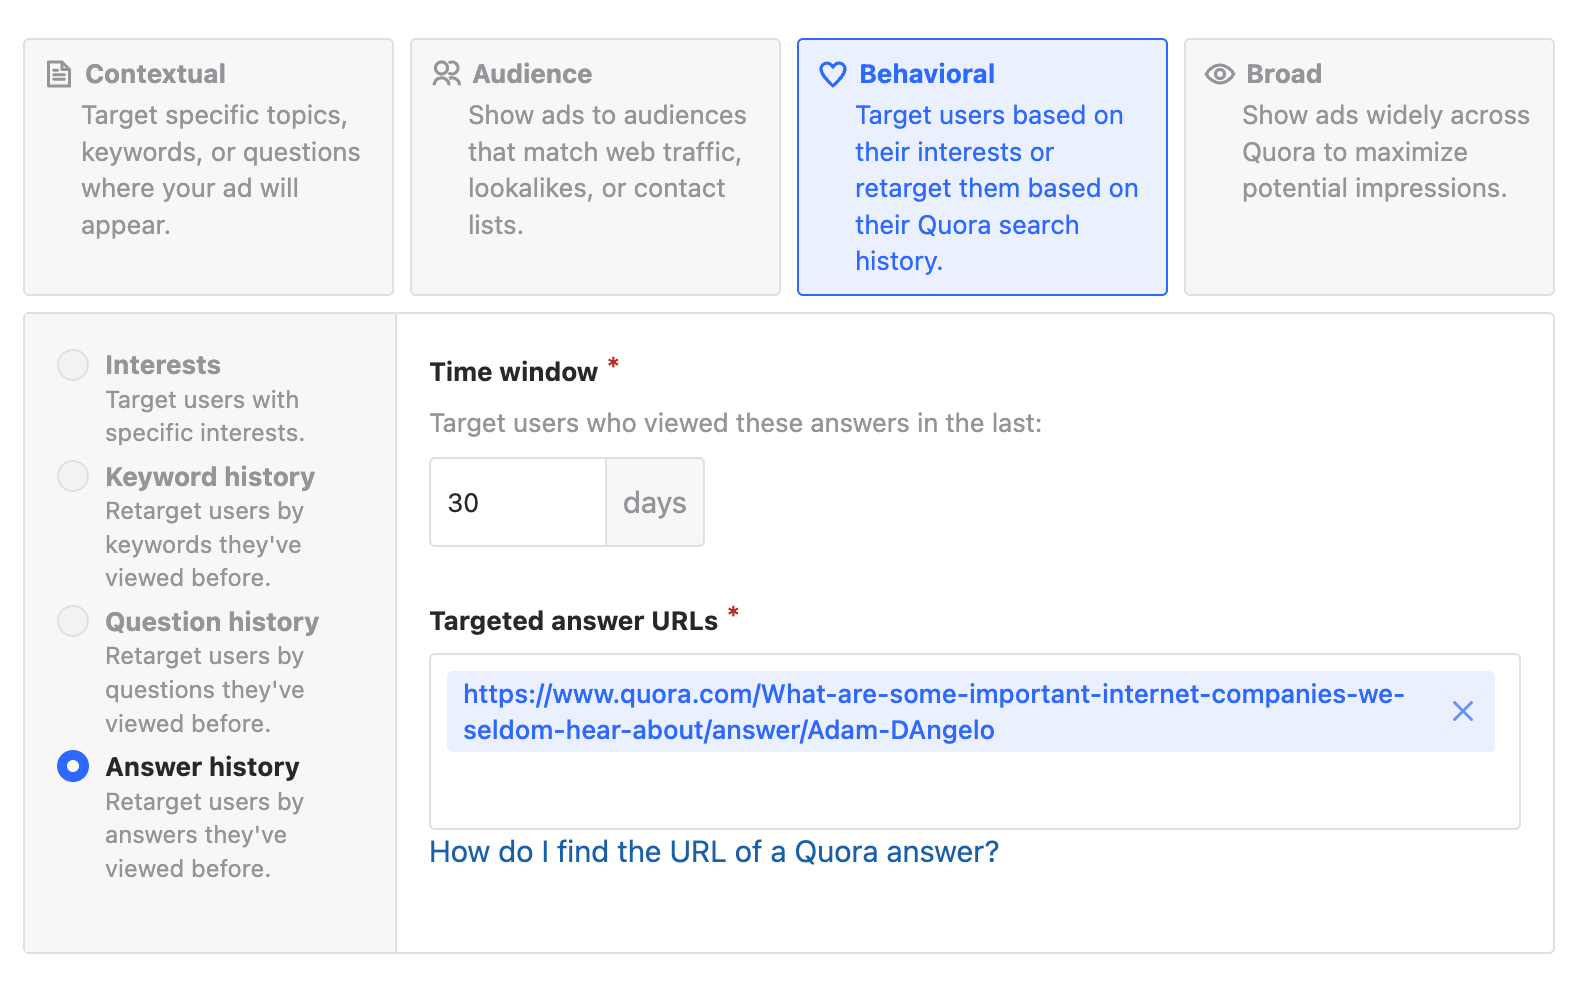
Task: Choose the Broad targeting card
Action: coord(1368,167)
